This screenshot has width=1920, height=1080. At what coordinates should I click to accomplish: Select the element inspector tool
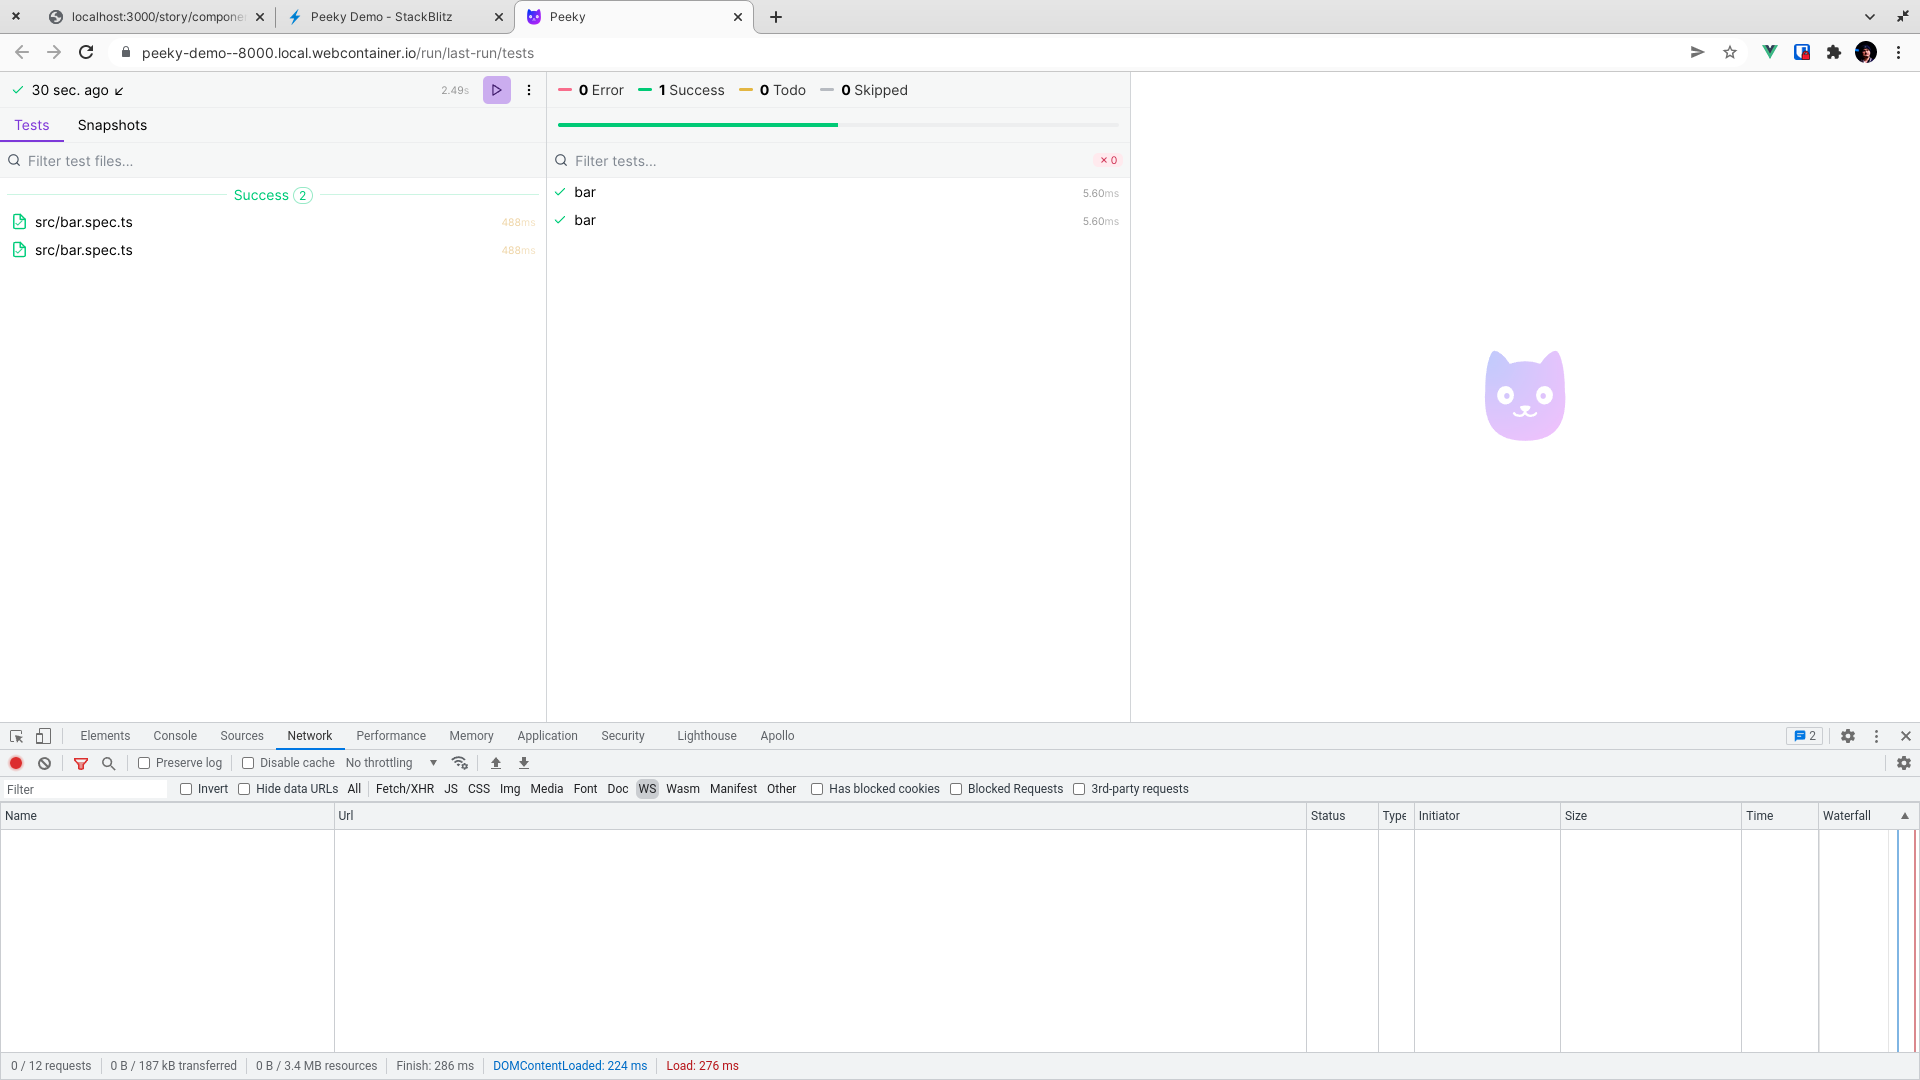pyautogui.click(x=16, y=736)
